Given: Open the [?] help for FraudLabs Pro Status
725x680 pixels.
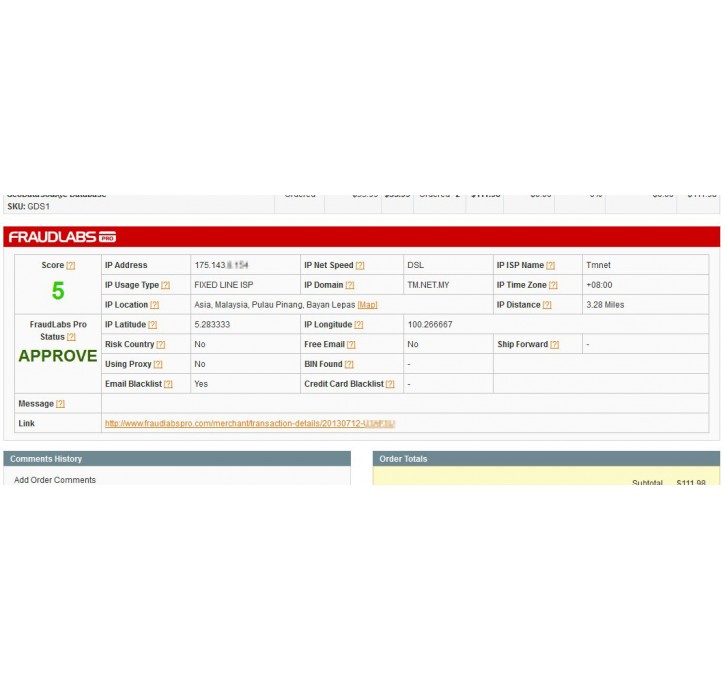Looking at the screenshot, I should tap(71, 337).
